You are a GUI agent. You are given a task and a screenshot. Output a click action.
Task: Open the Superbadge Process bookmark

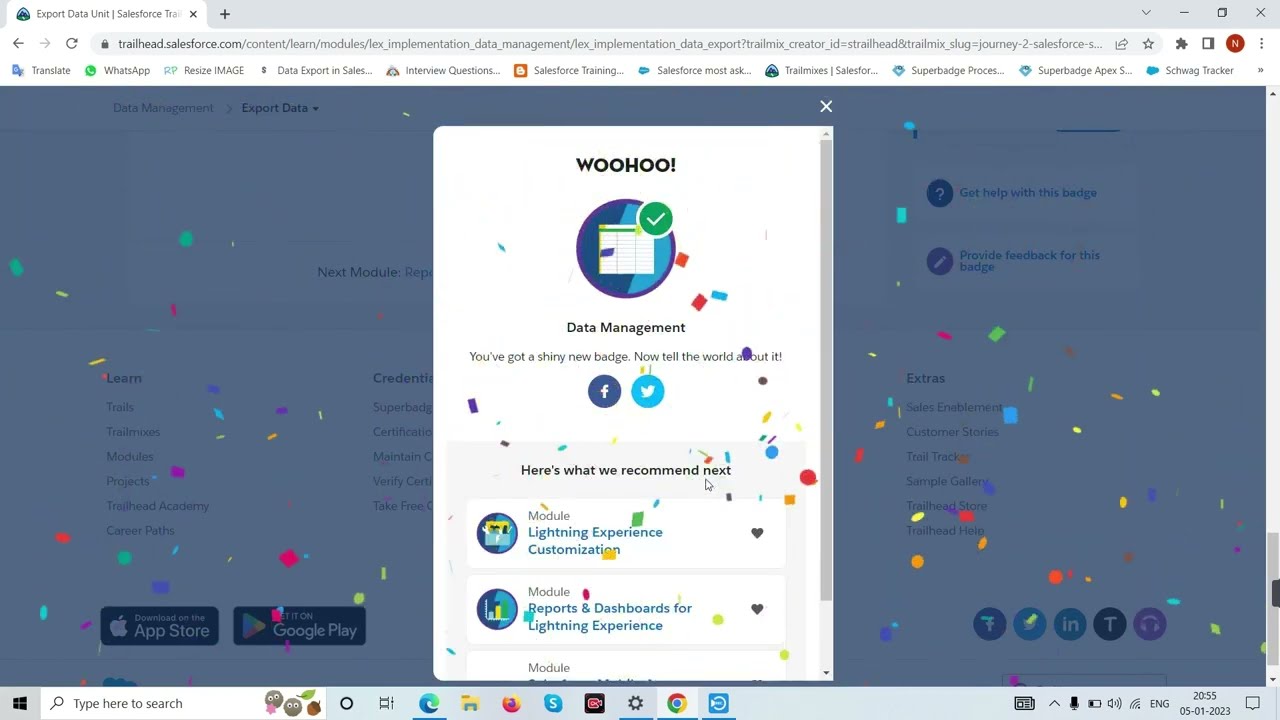click(x=948, y=71)
